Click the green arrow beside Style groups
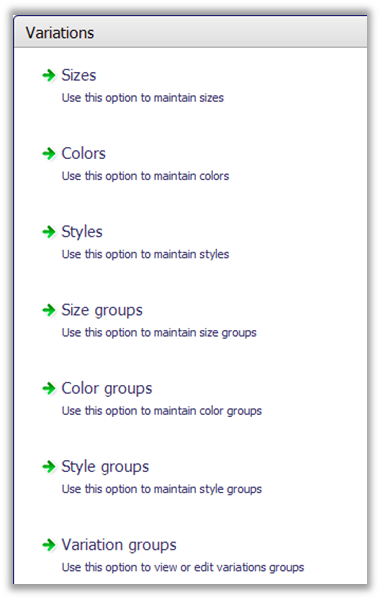The image size is (380, 599). click(x=49, y=467)
